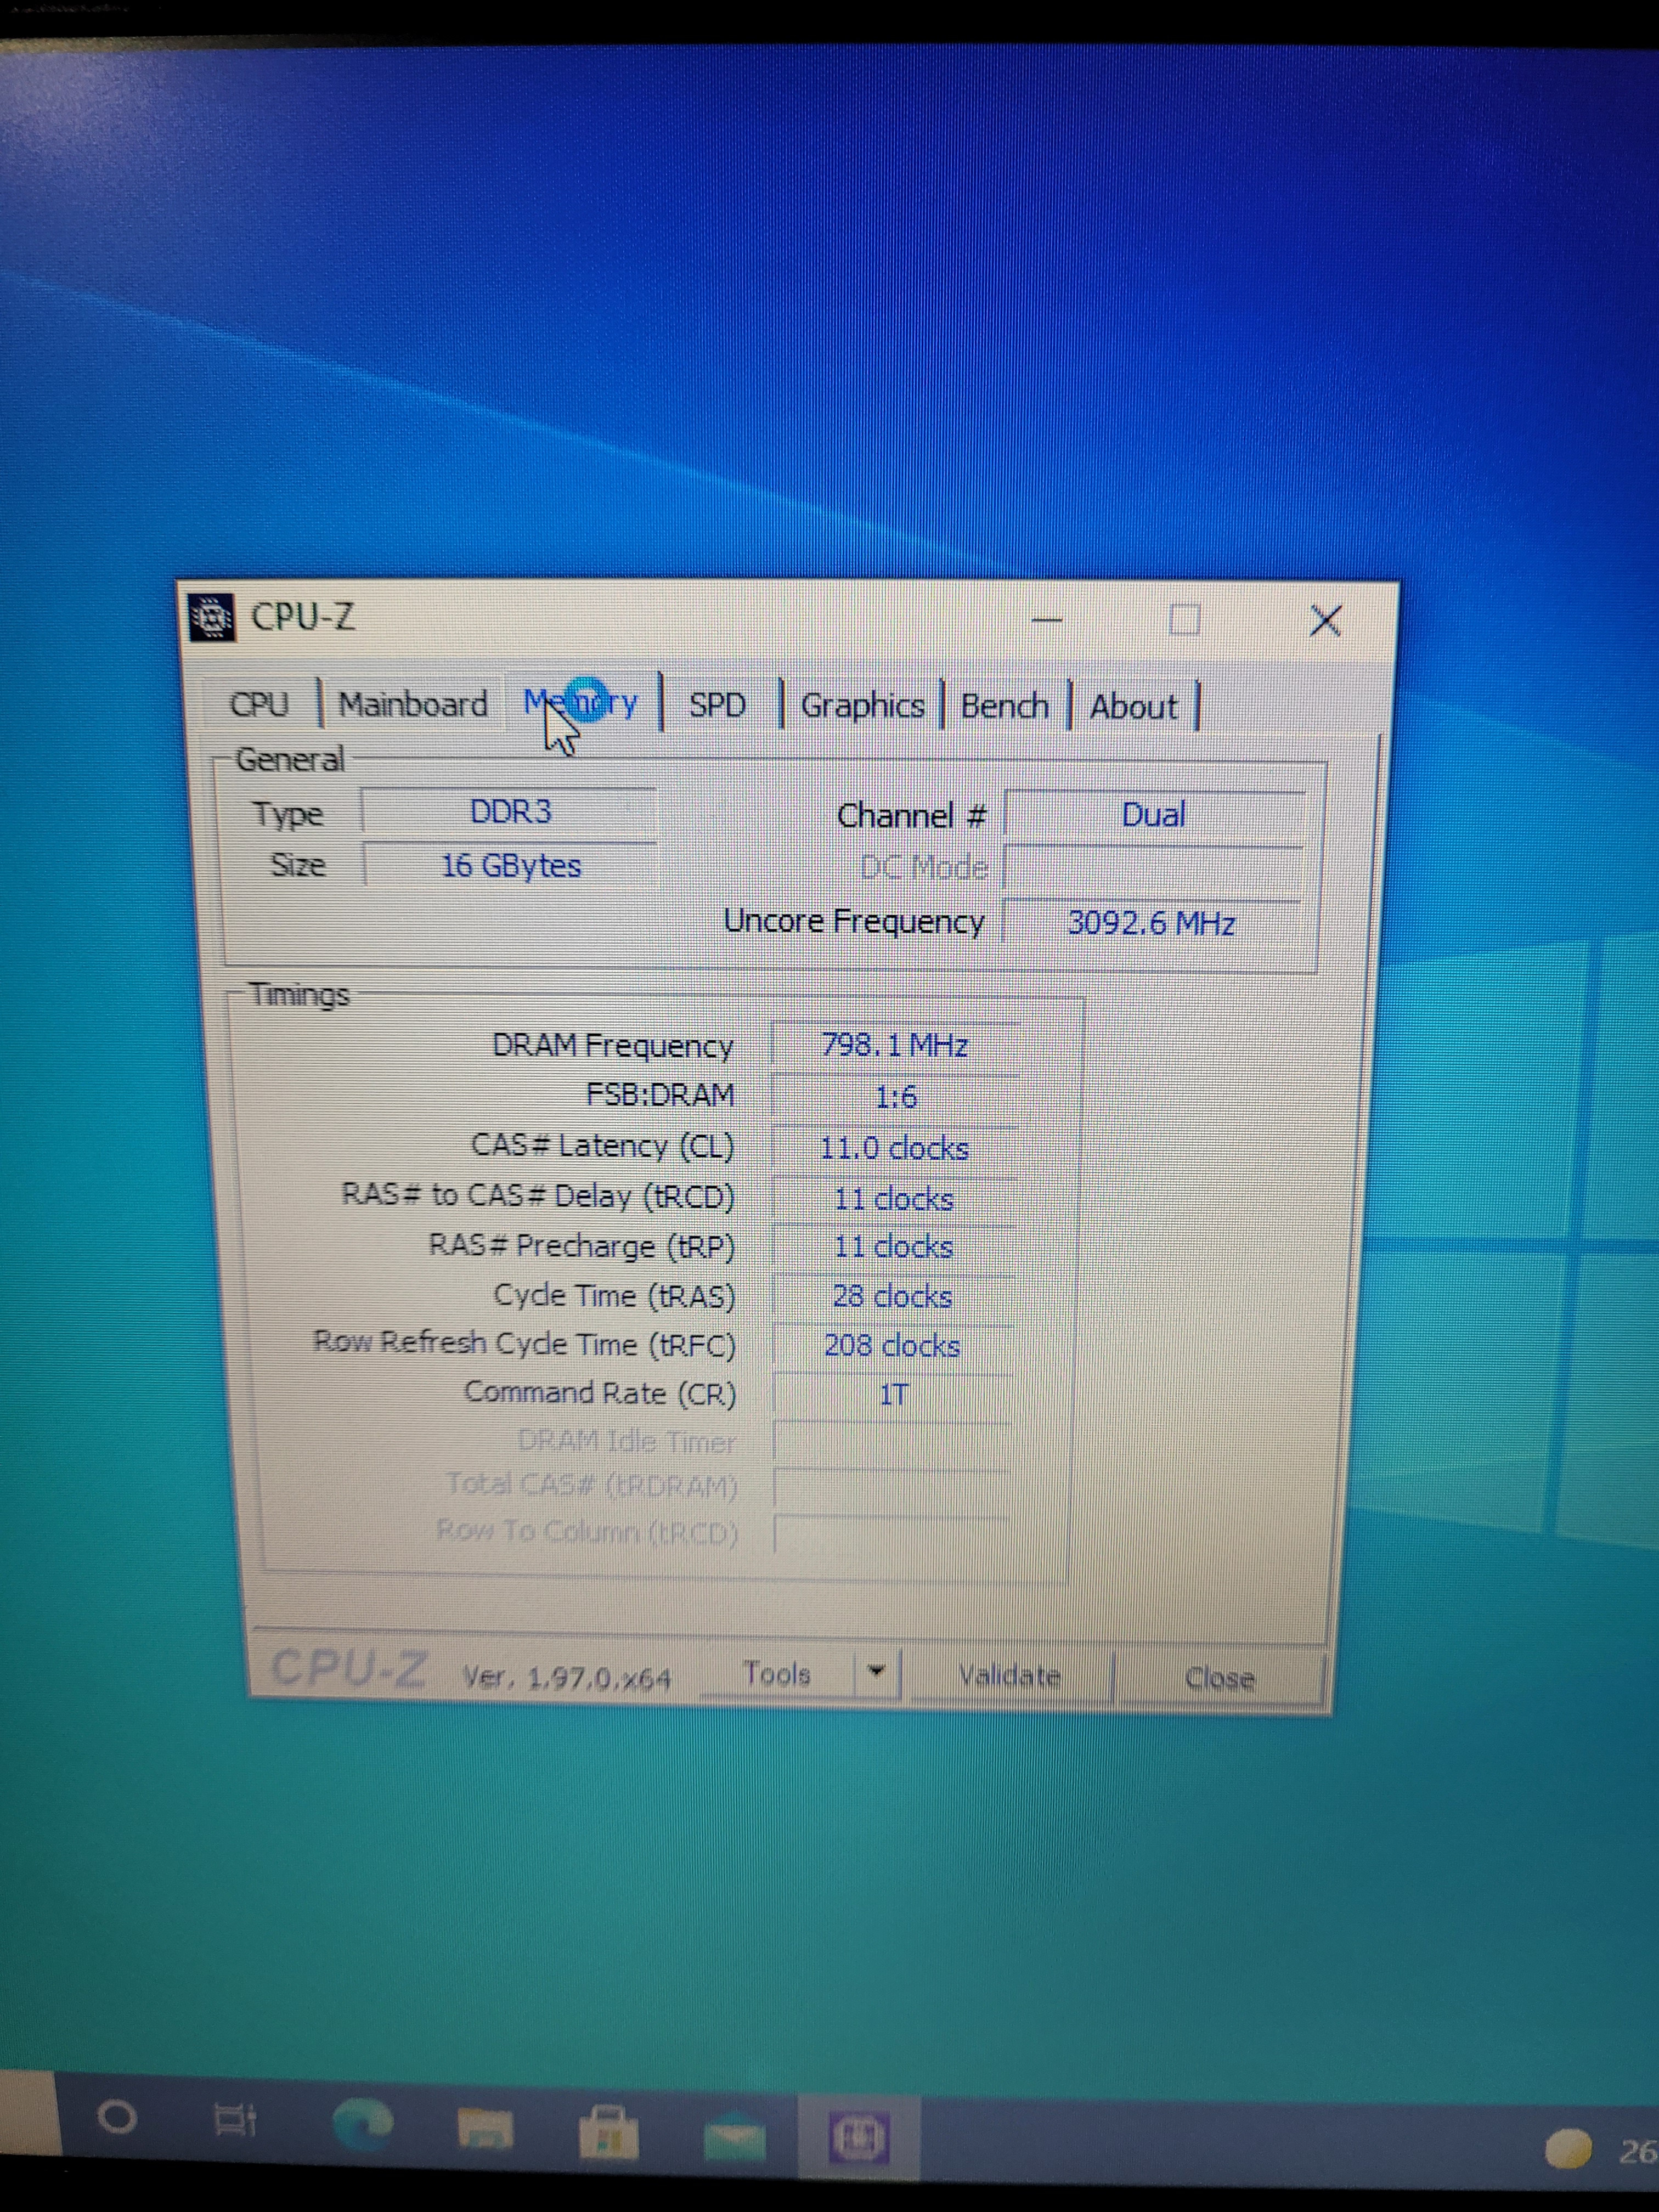This screenshot has height=2212, width=1659.
Task: Click the tRAS 28 clocks value
Action: pos(892,1296)
